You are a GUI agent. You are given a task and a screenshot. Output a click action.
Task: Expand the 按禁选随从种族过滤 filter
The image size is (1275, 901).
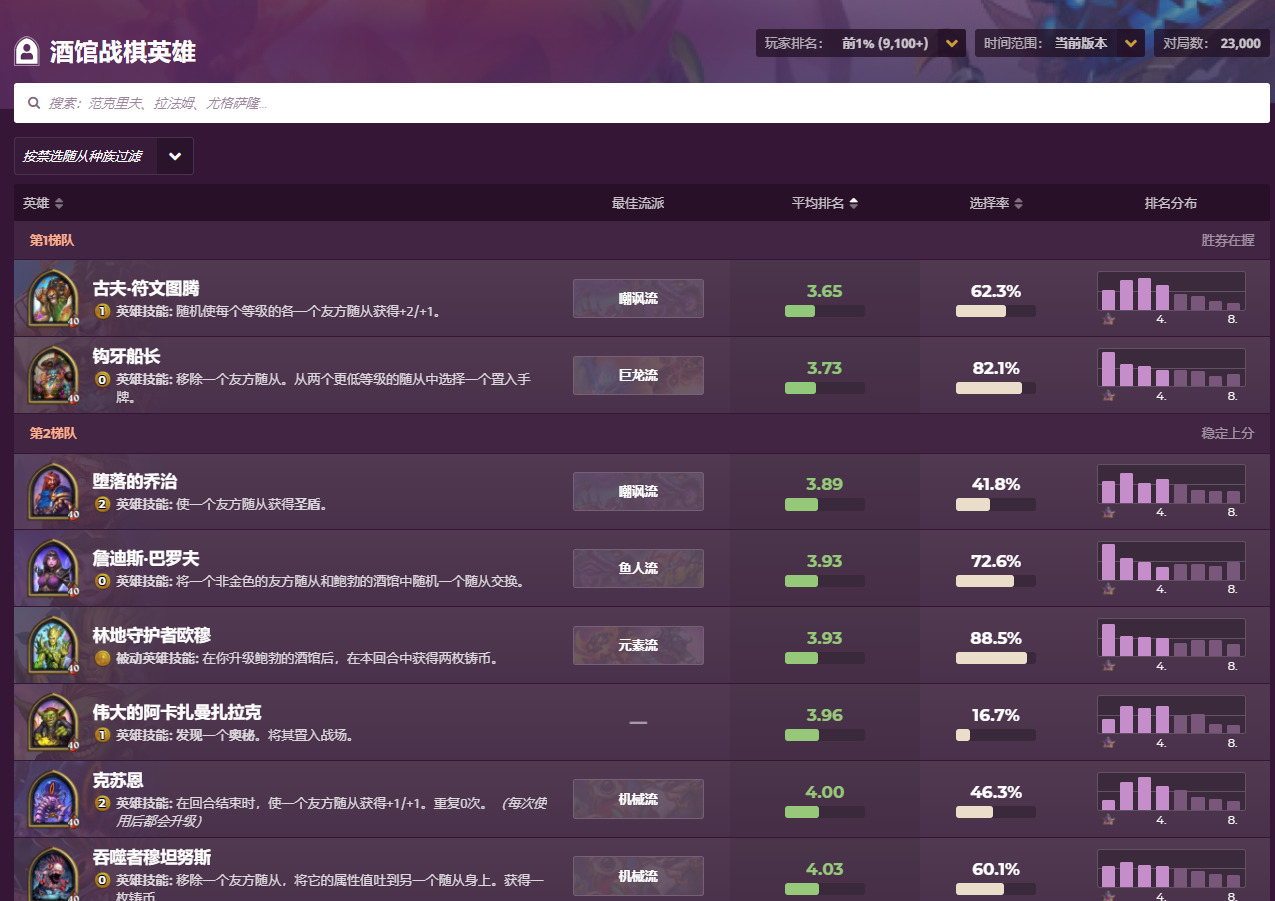(174, 156)
